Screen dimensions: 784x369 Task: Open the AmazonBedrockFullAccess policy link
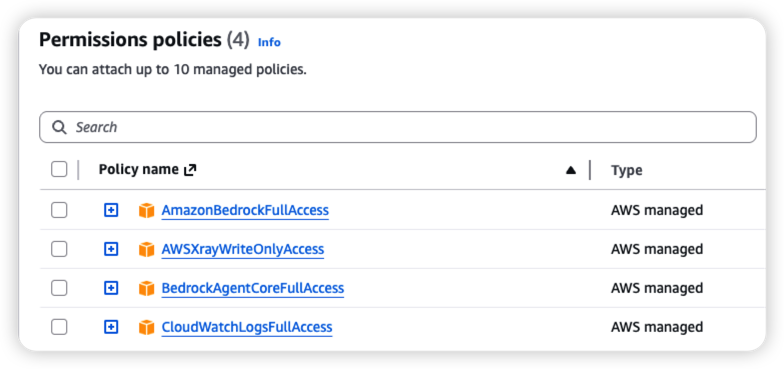(245, 210)
